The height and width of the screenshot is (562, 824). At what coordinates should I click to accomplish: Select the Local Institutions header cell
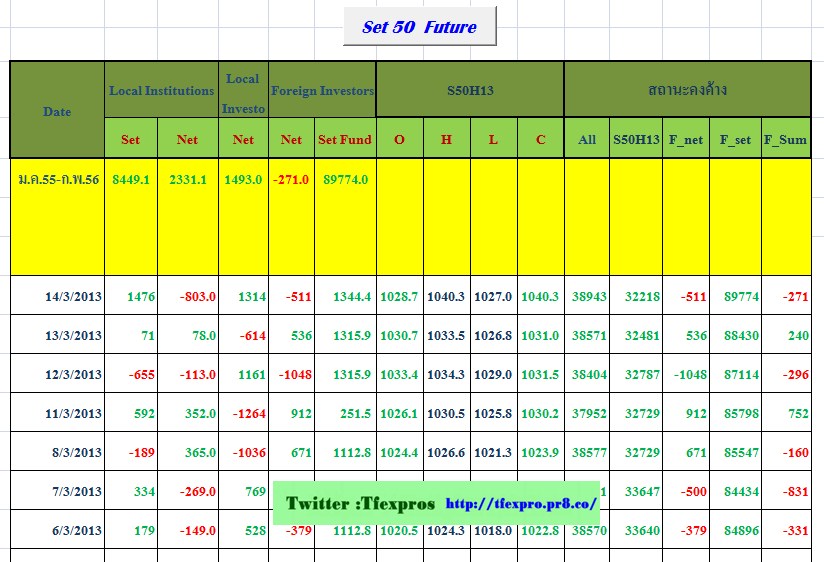tap(161, 91)
